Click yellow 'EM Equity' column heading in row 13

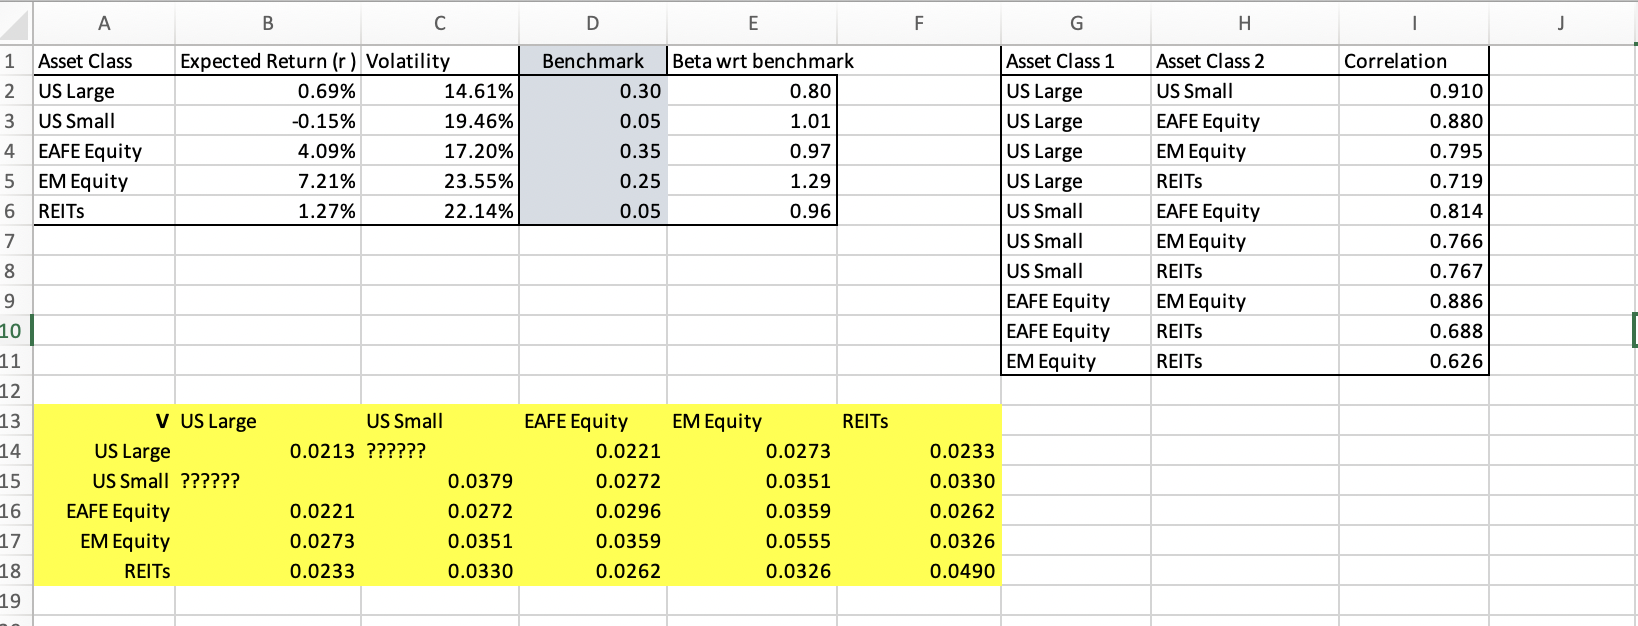coord(753,421)
